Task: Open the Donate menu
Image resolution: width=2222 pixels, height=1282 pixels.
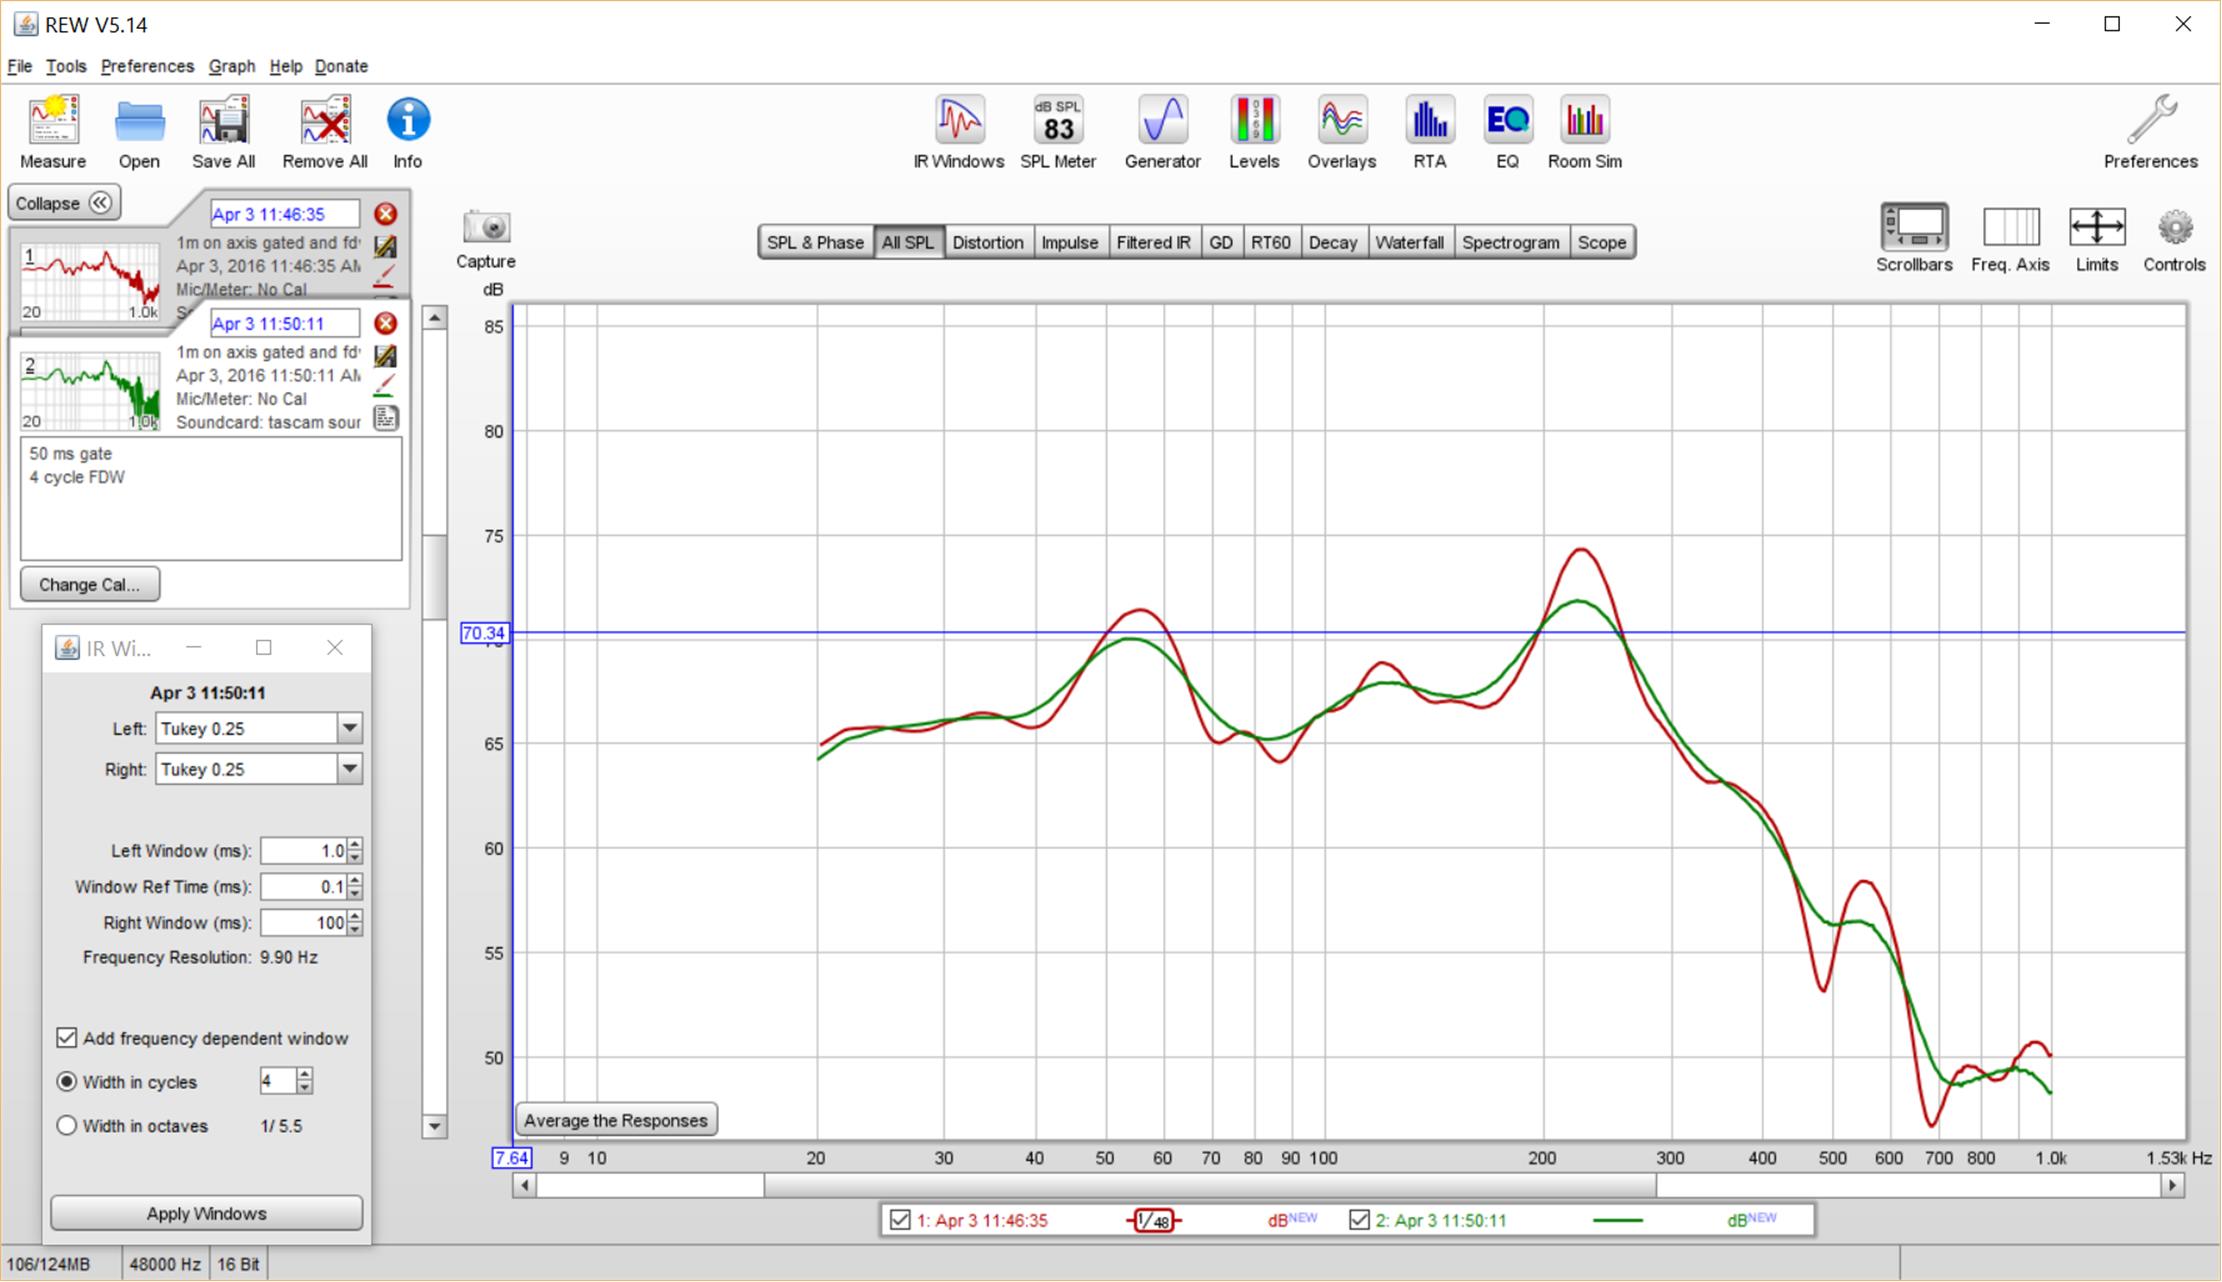Action: pos(341,66)
